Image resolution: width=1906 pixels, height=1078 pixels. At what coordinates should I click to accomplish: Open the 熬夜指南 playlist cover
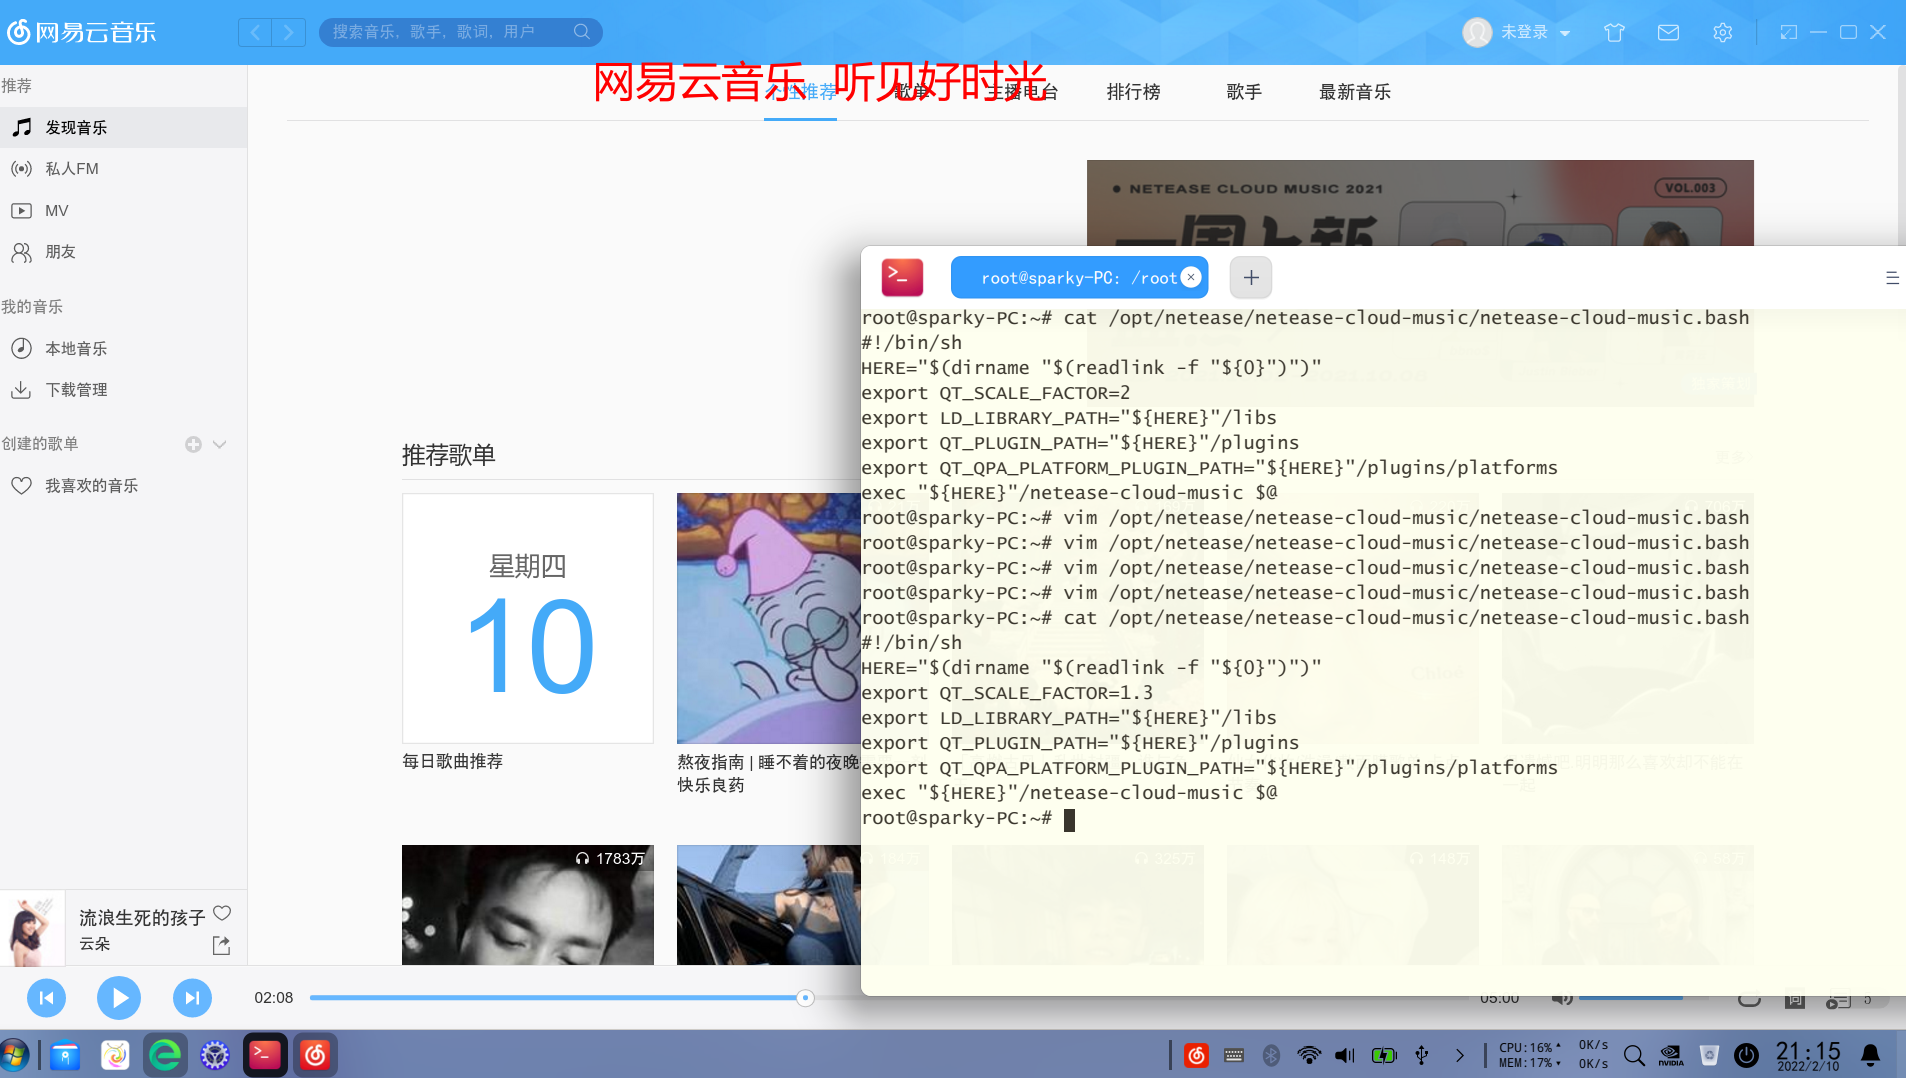(x=768, y=618)
